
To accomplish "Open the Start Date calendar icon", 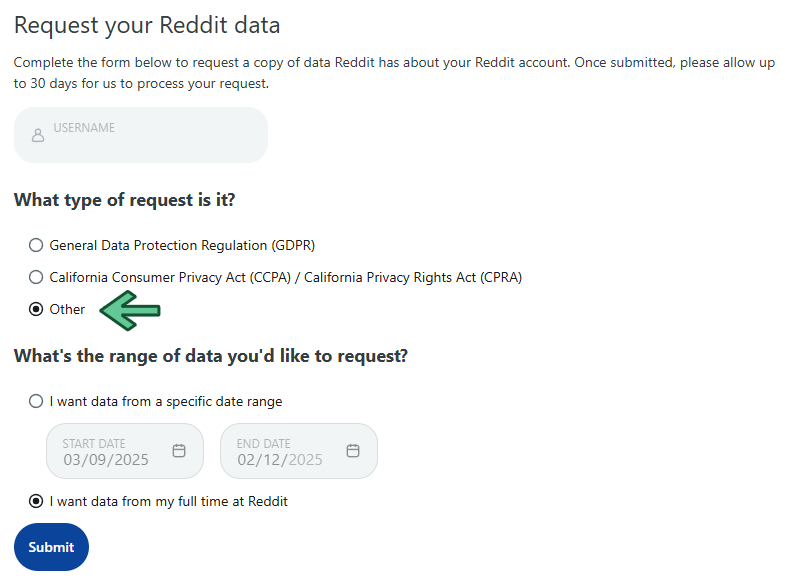I will click(x=179, y=451).
